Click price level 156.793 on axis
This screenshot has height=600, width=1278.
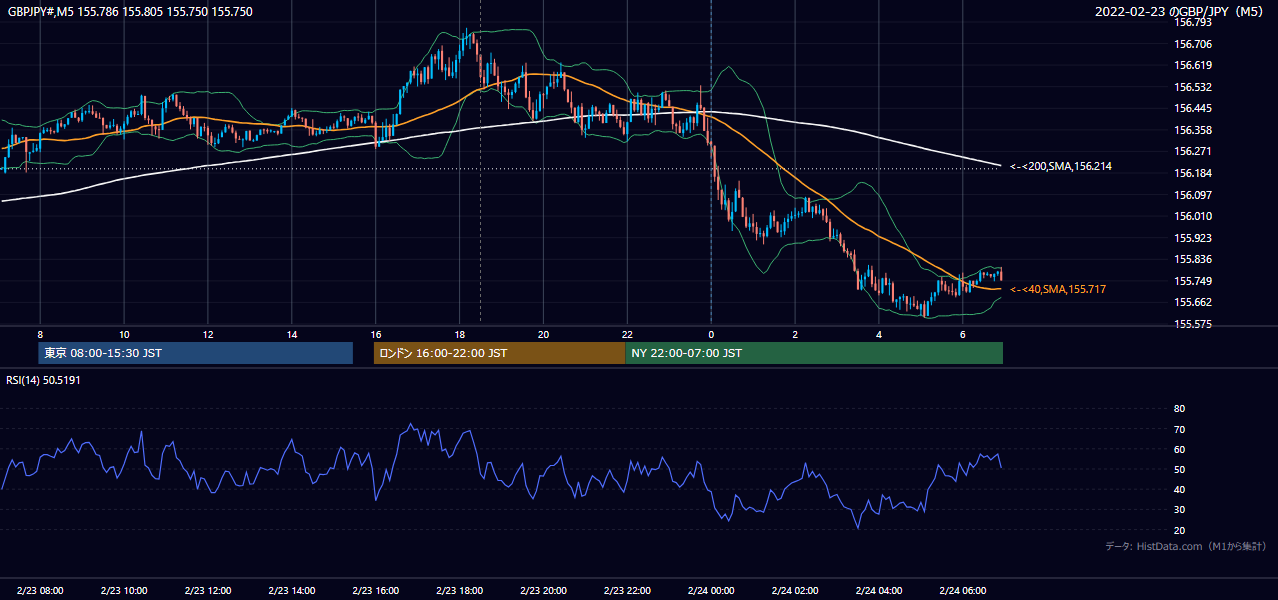[1193, 22]
